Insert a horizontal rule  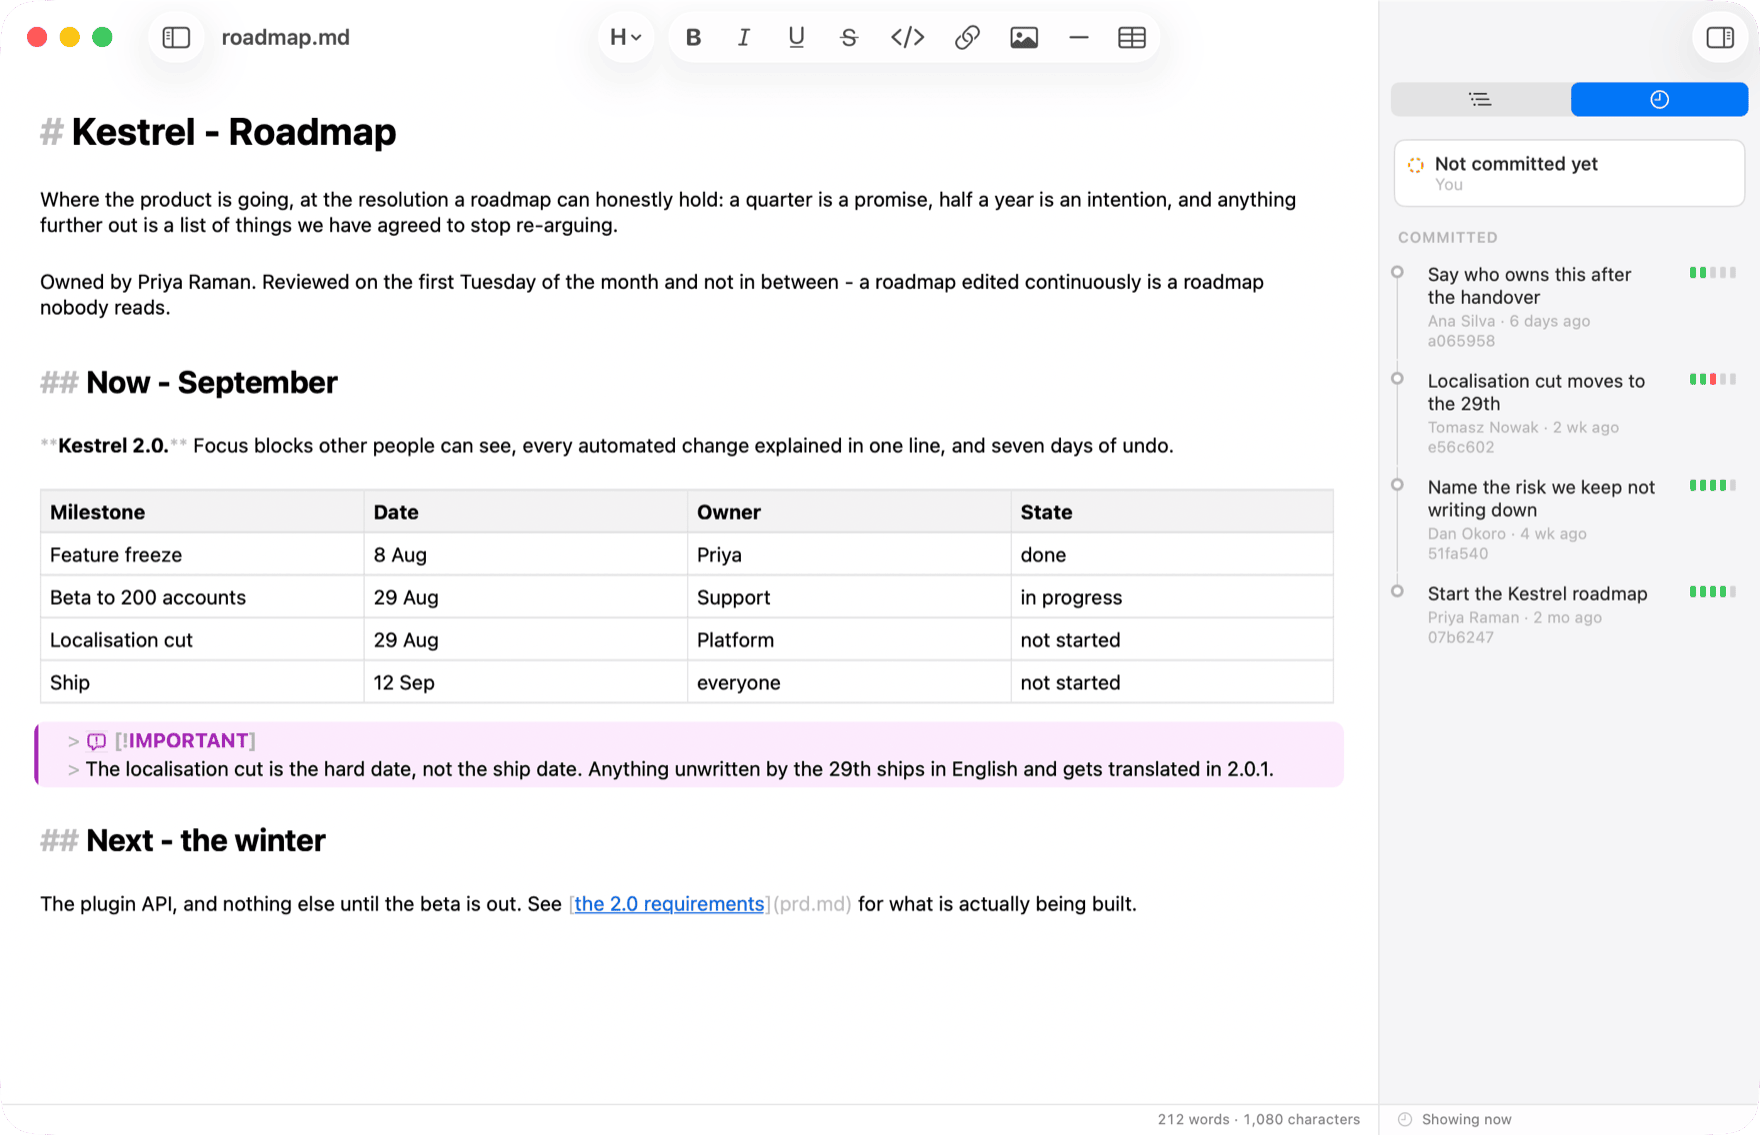click(x=1078, y=38)
